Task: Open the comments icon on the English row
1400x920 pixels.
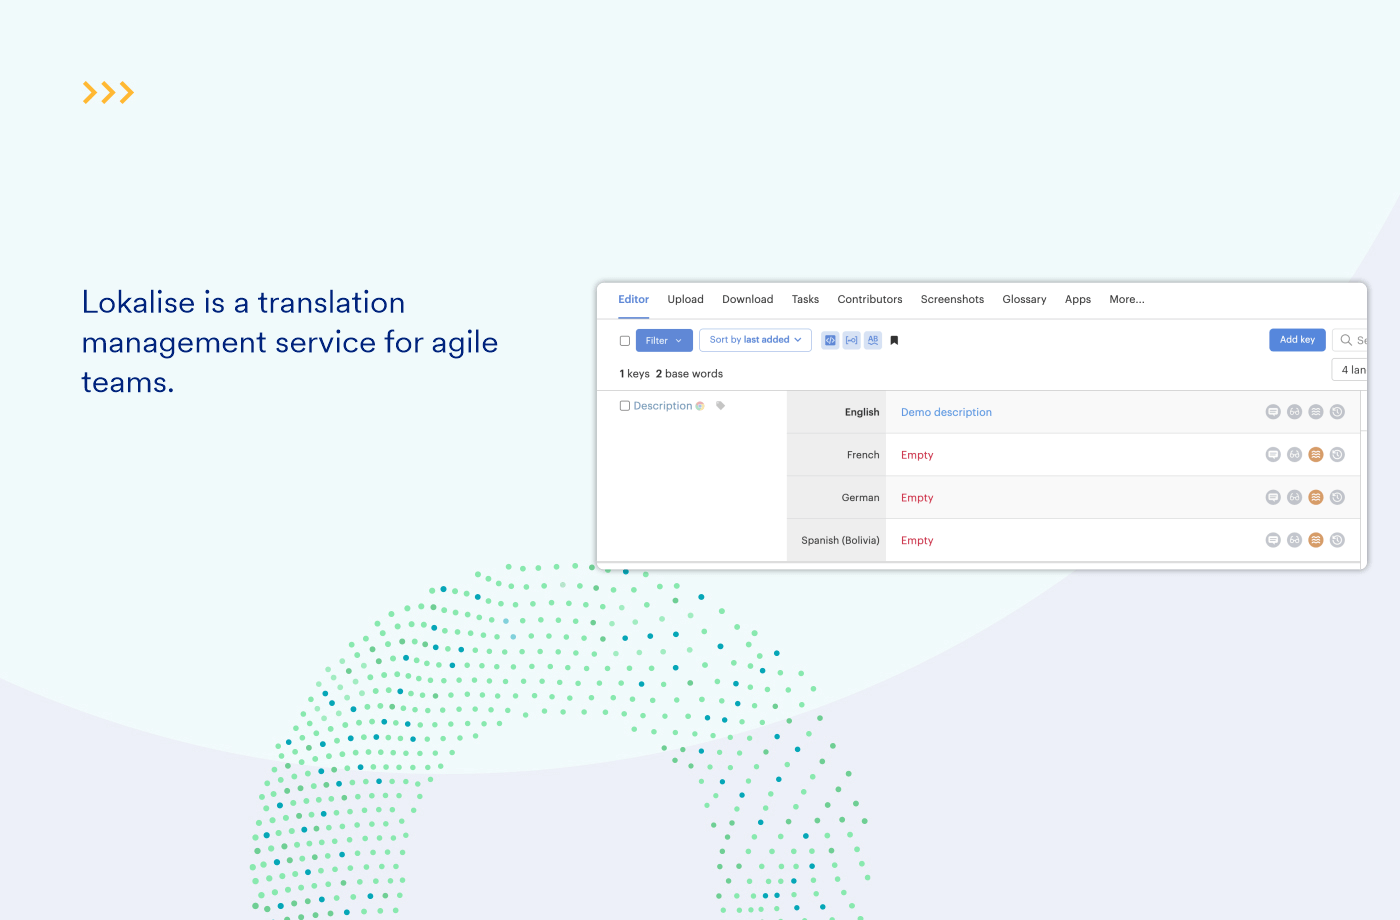Action: coord(1273,412)
